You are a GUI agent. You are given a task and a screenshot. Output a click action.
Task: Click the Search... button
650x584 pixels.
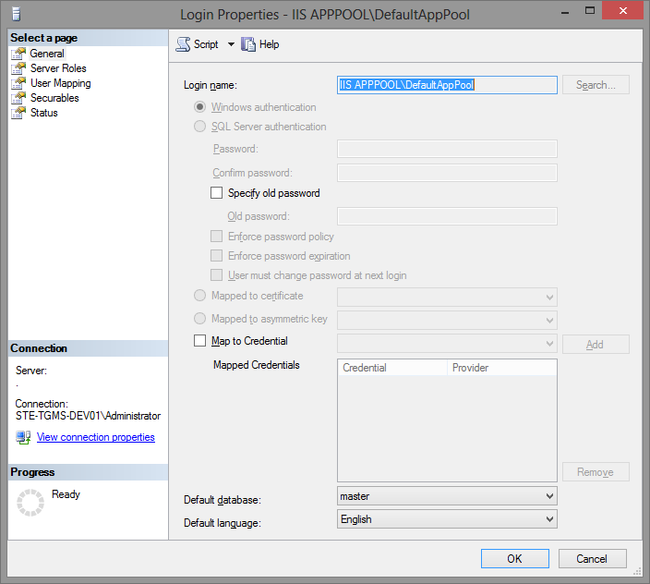(x=596, y=85)
